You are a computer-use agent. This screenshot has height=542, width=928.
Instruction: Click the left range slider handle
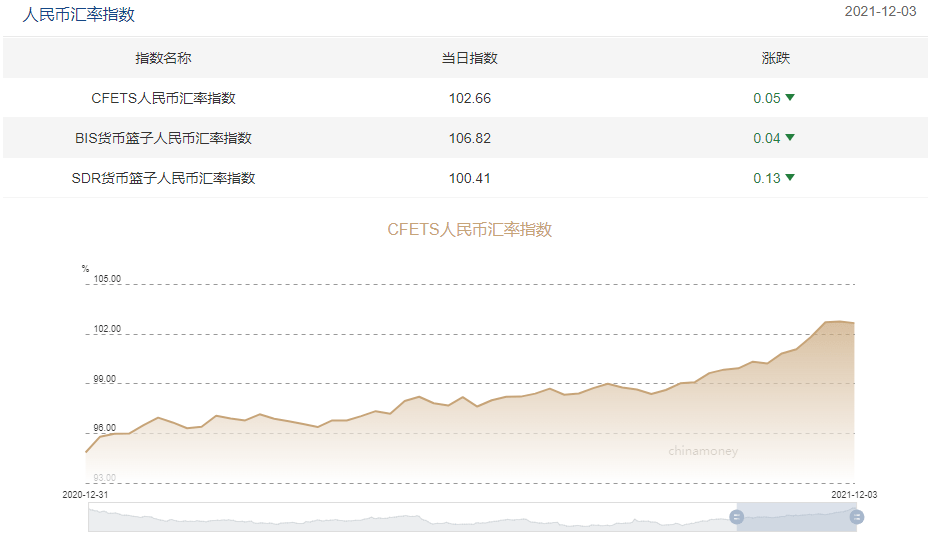tap(736, 517)
